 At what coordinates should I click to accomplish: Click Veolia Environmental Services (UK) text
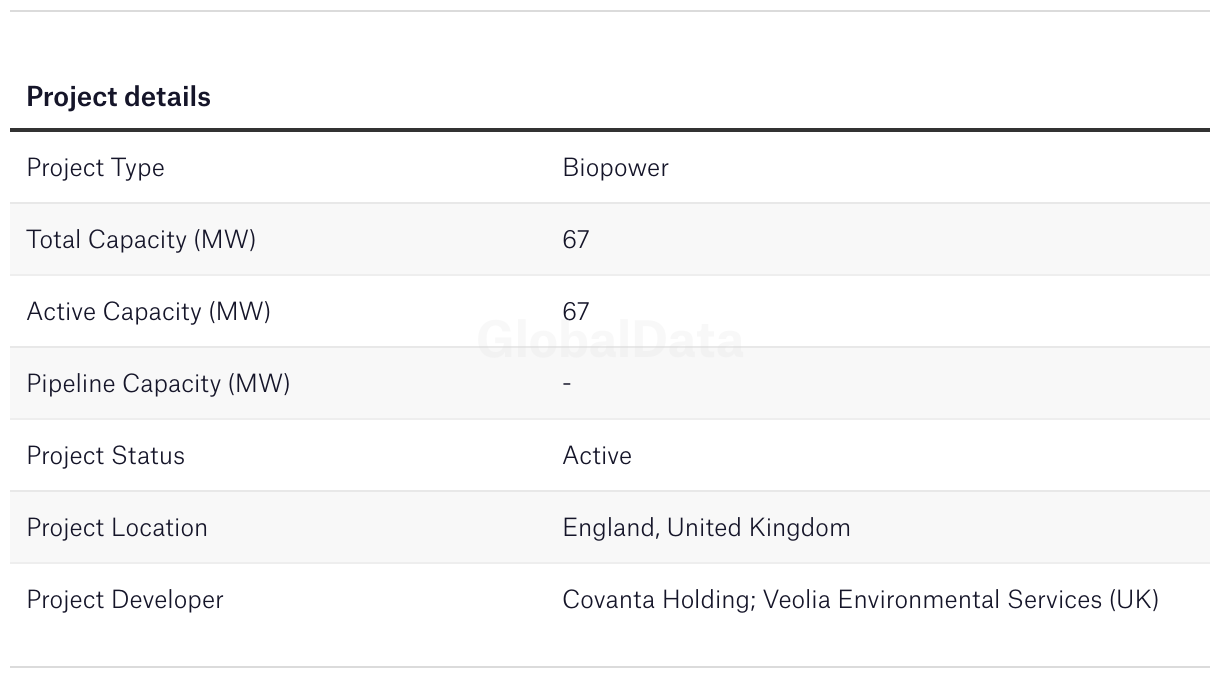[x=961, y=600]
